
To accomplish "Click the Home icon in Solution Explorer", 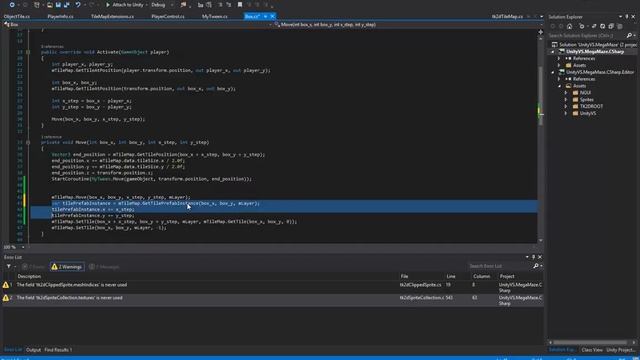I will [569, 26].
